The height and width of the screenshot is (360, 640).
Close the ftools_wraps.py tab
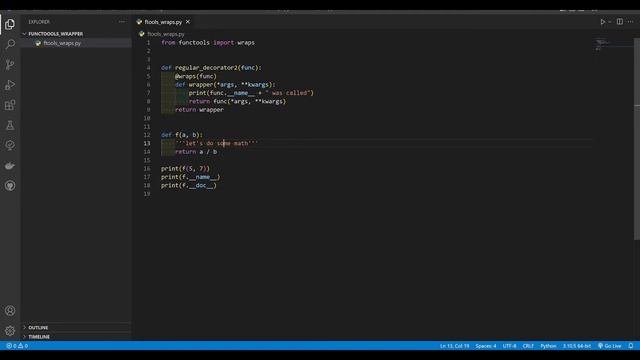point(188,22)
